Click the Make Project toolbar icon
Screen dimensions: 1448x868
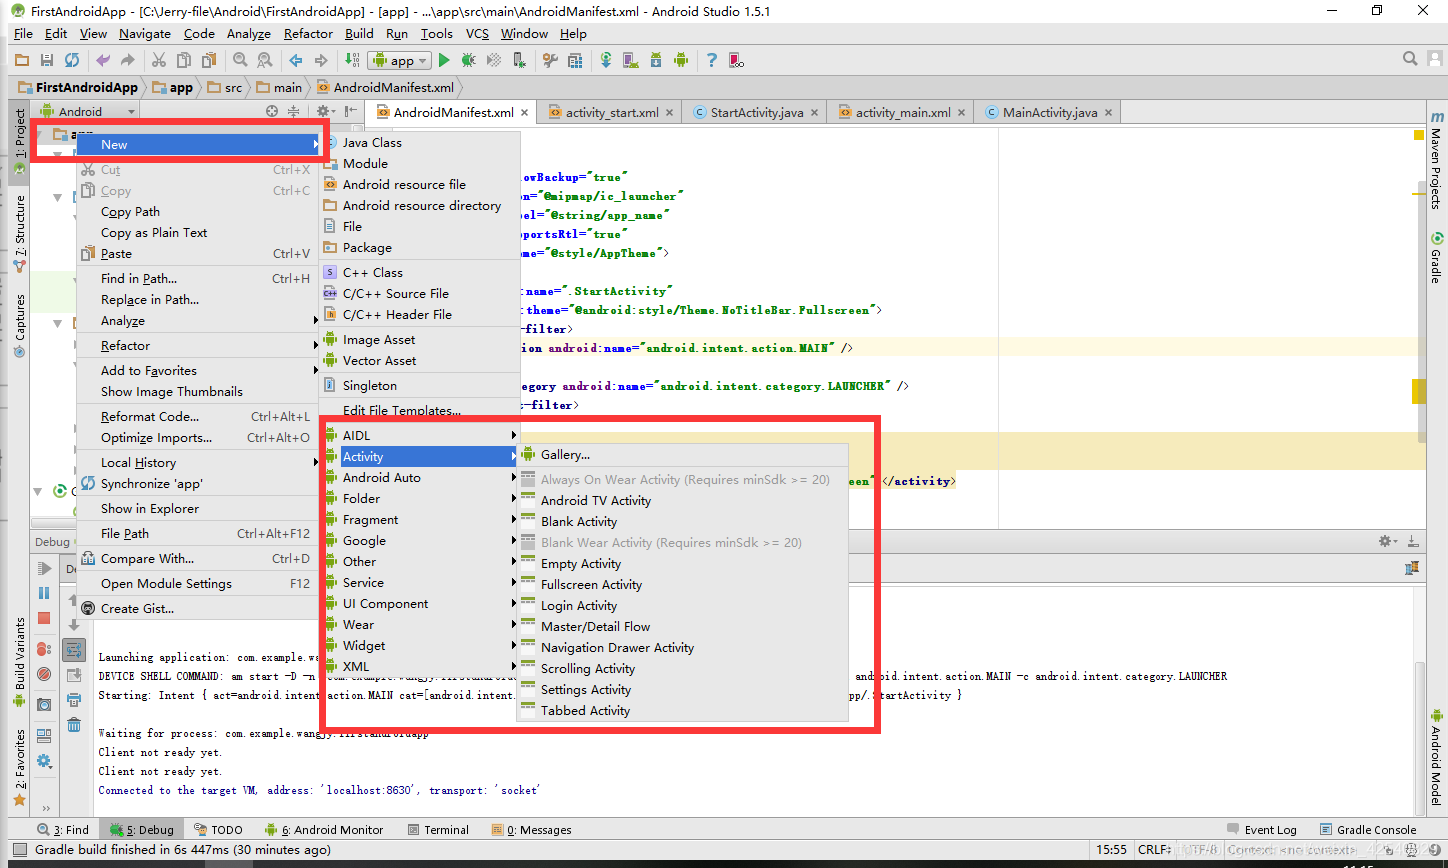pos(351,60)
